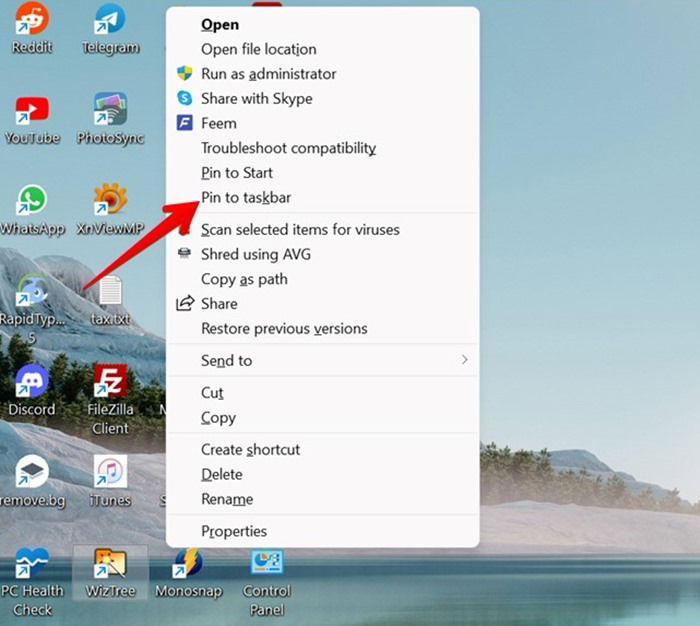Click Delete in the context menu
Image resolution: width=700 pixels, height=626 pixels.
click(322, 474)
